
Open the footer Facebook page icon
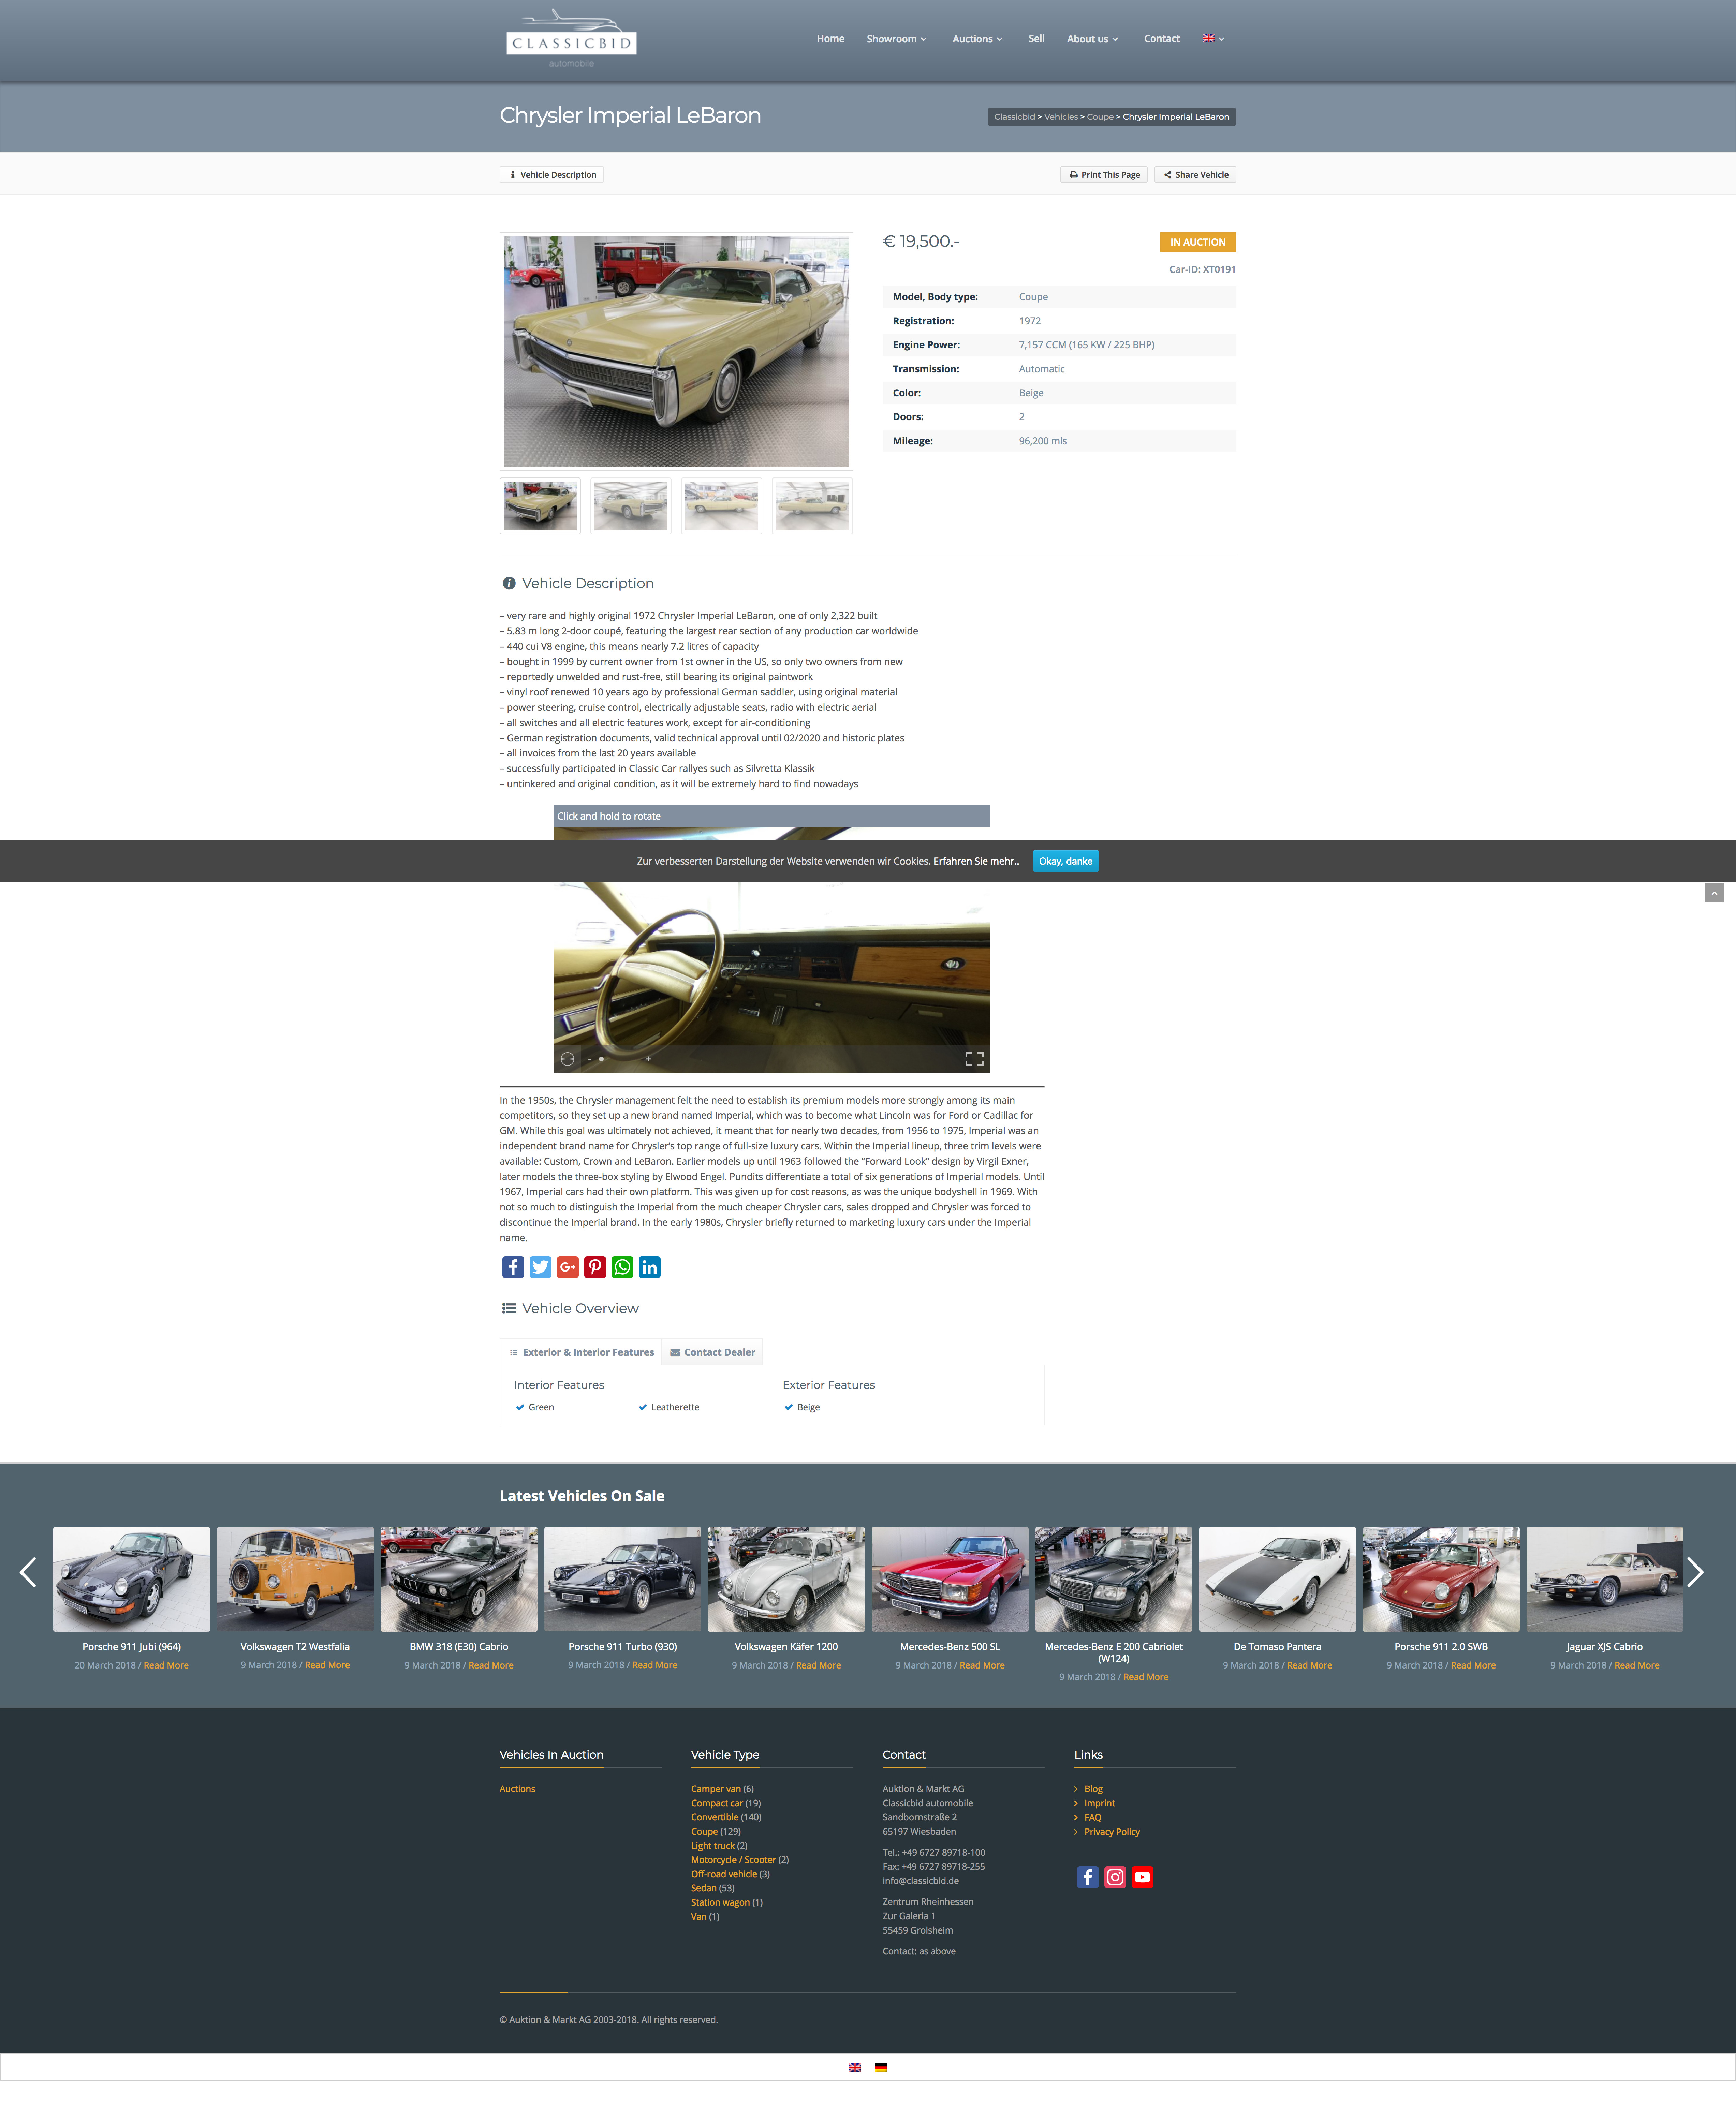point(1088,1877)
